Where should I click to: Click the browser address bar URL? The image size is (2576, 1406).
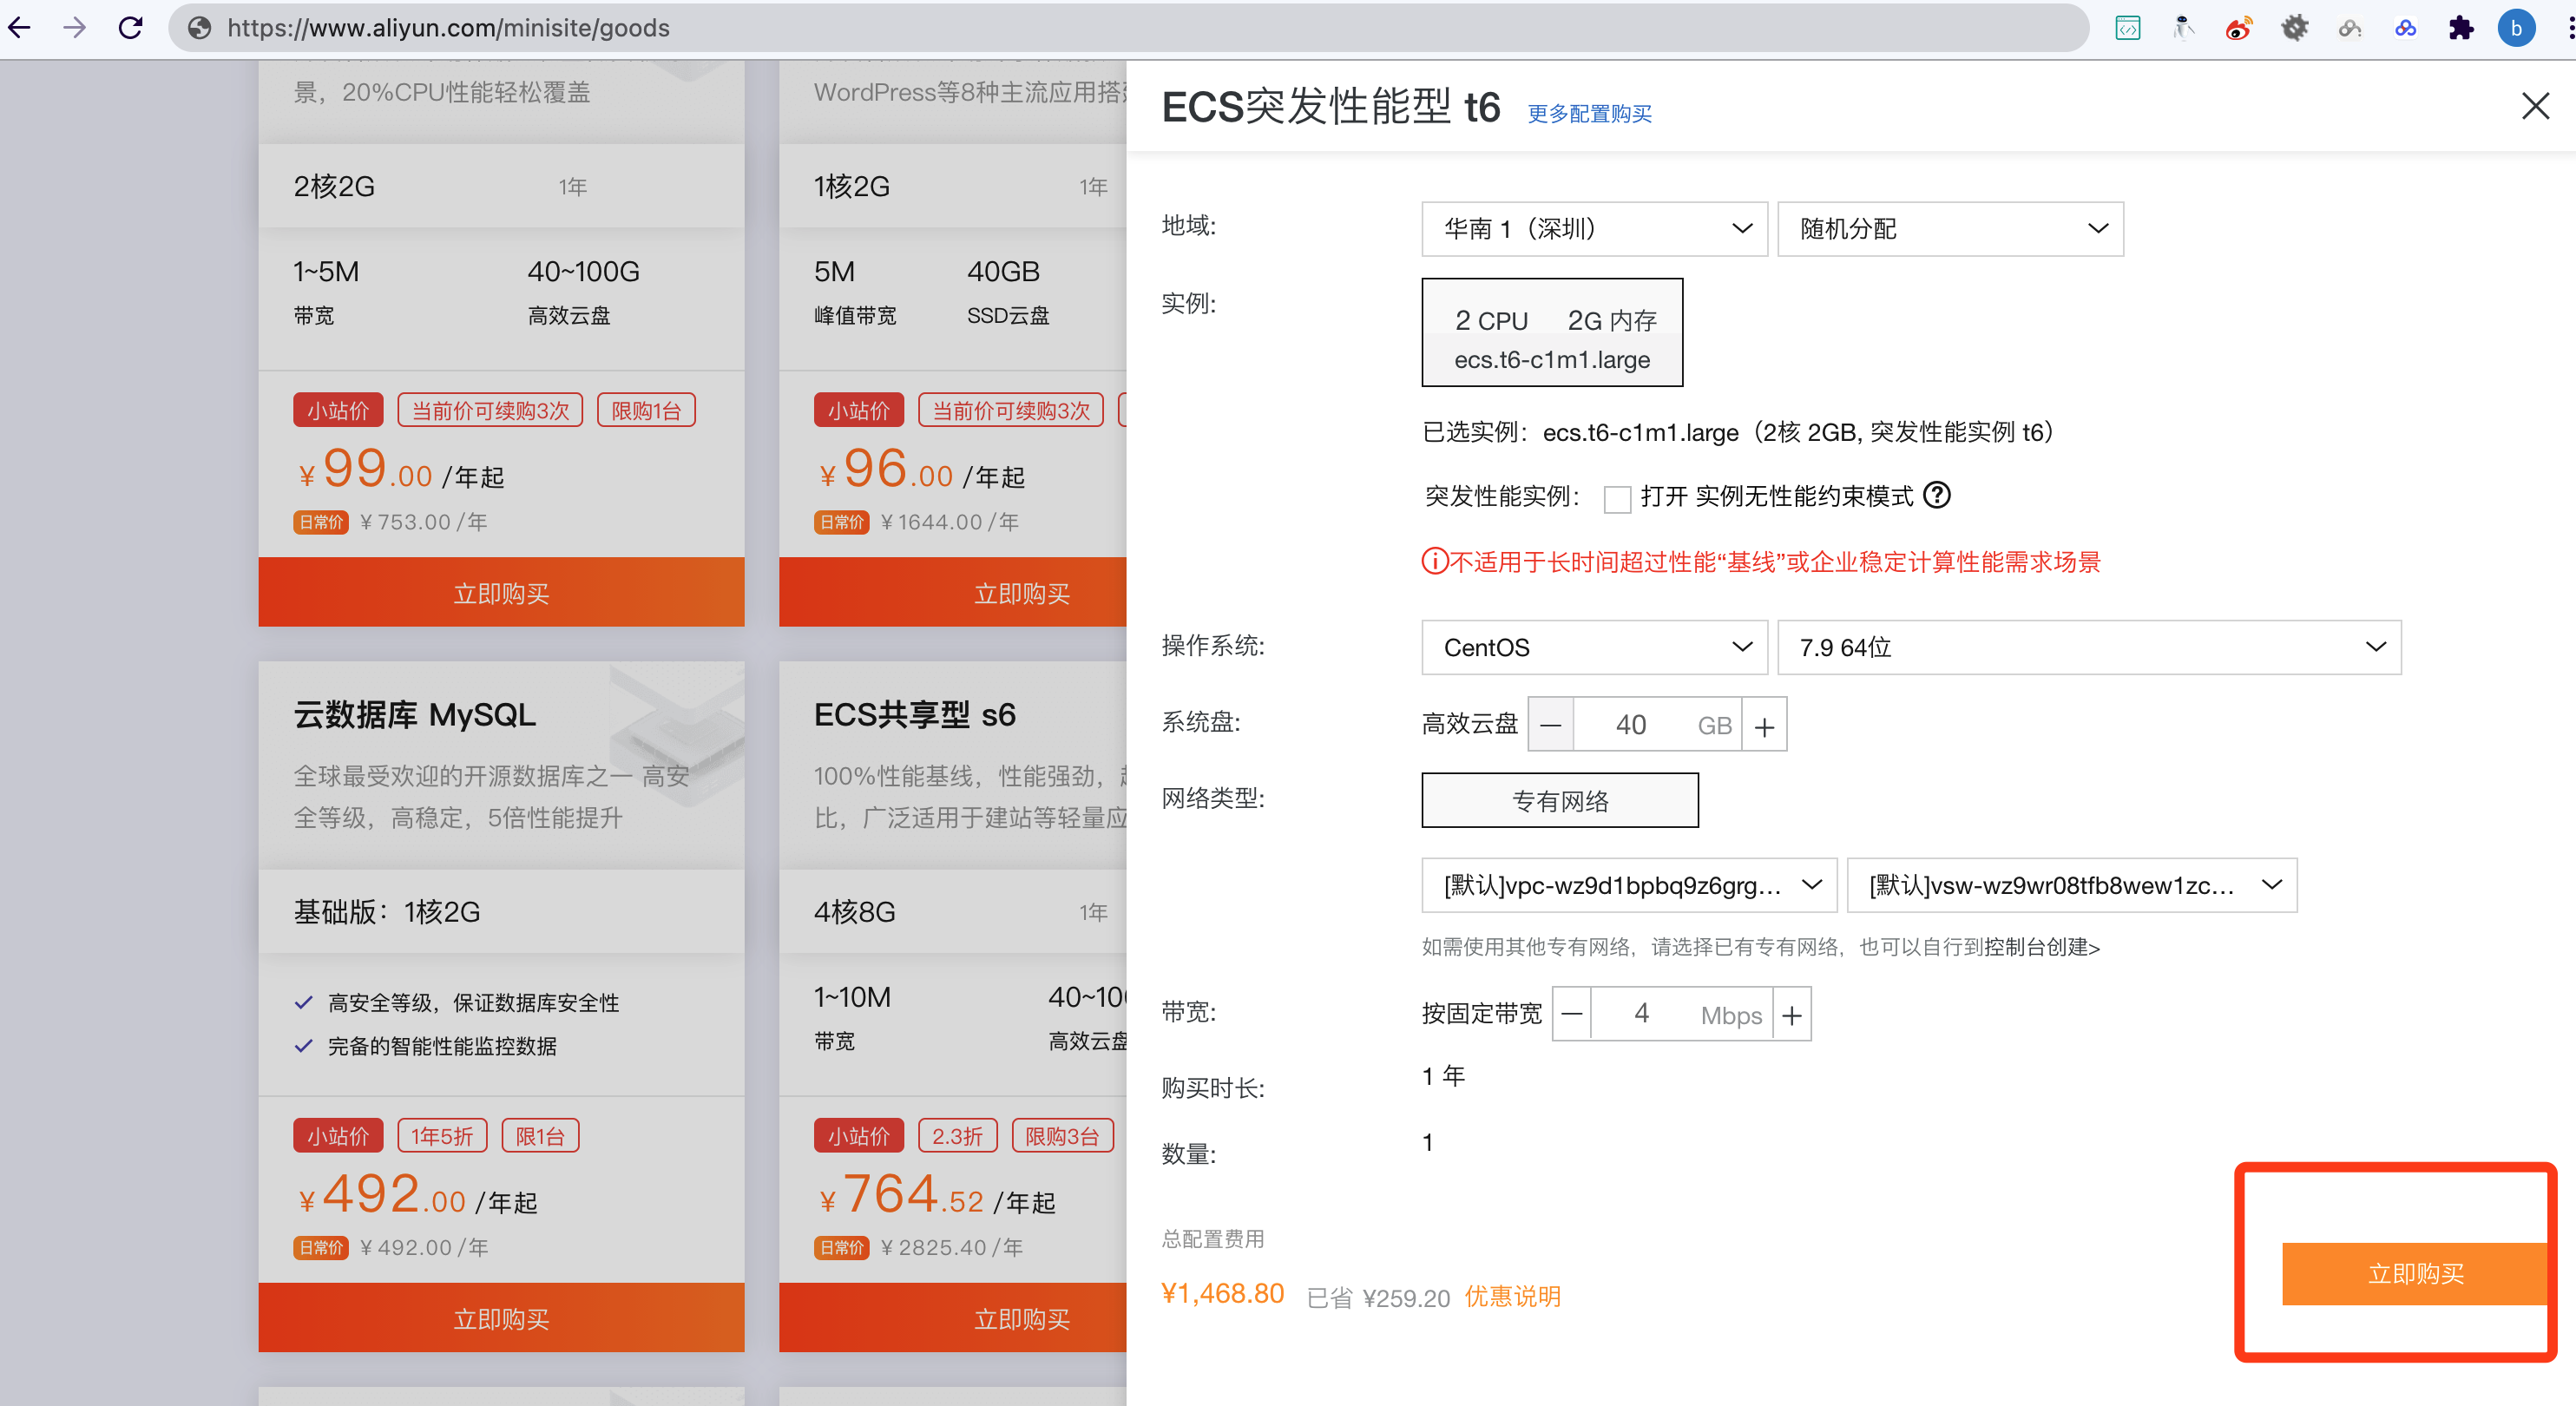tap(448, 28)
